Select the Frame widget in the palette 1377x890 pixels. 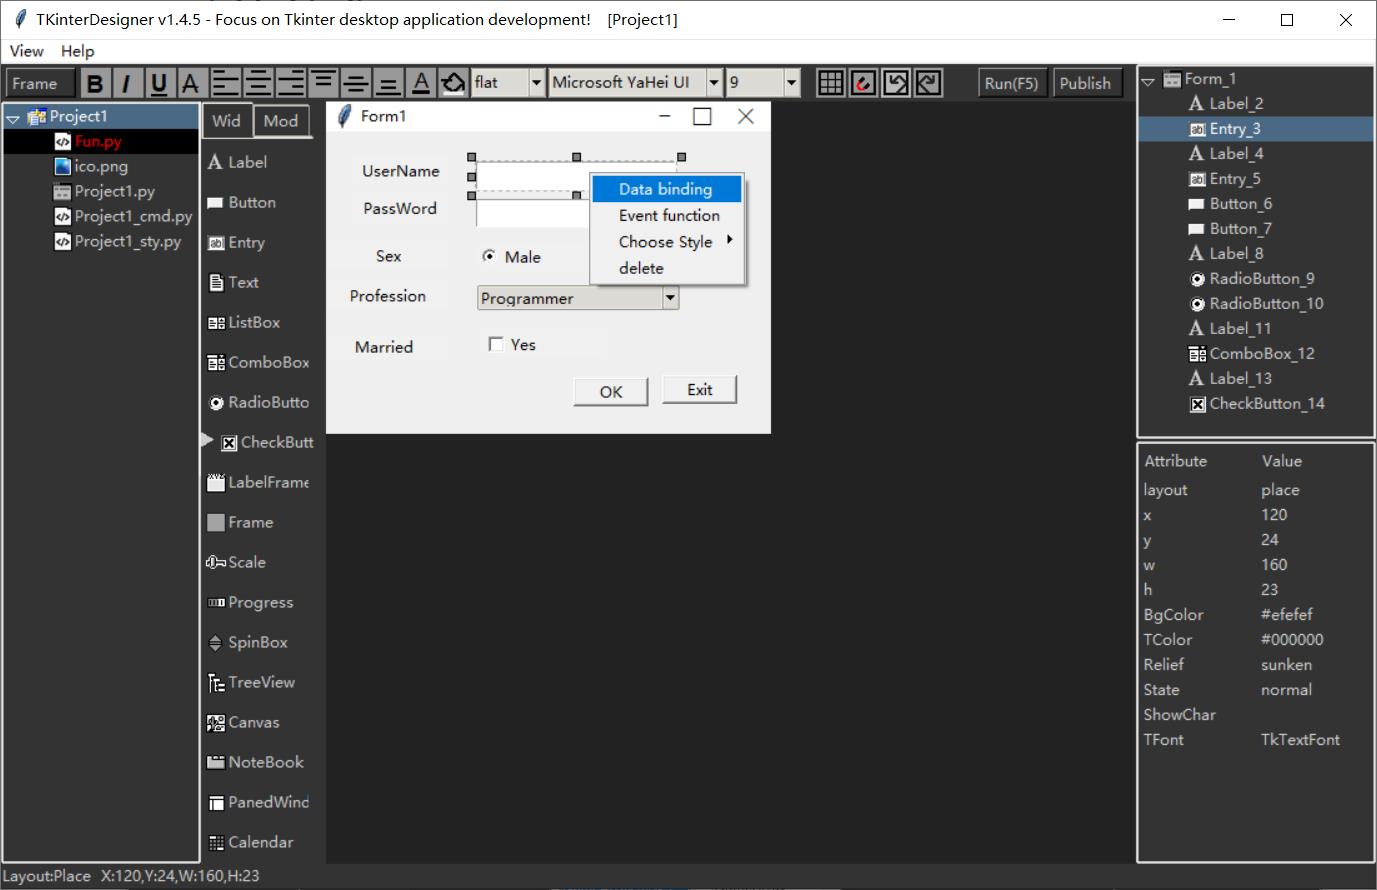point(240,522)
